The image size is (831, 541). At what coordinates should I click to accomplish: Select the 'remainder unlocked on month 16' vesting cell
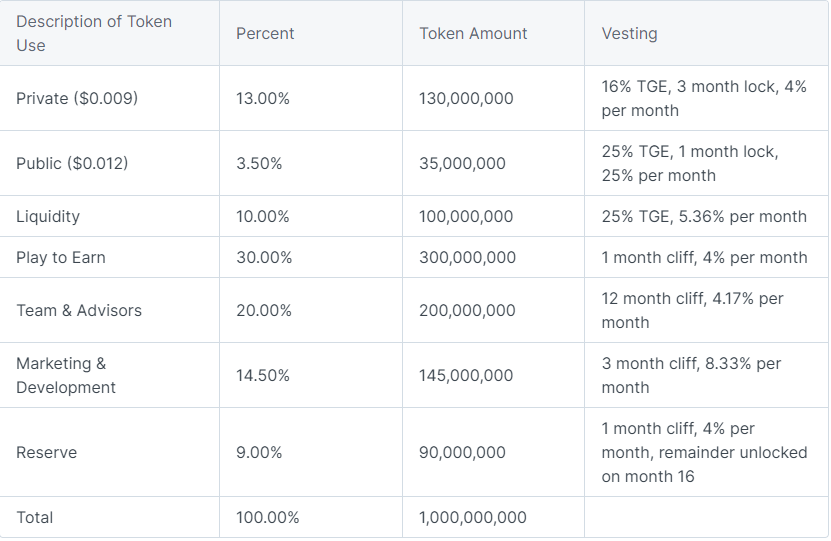(704, 452)
